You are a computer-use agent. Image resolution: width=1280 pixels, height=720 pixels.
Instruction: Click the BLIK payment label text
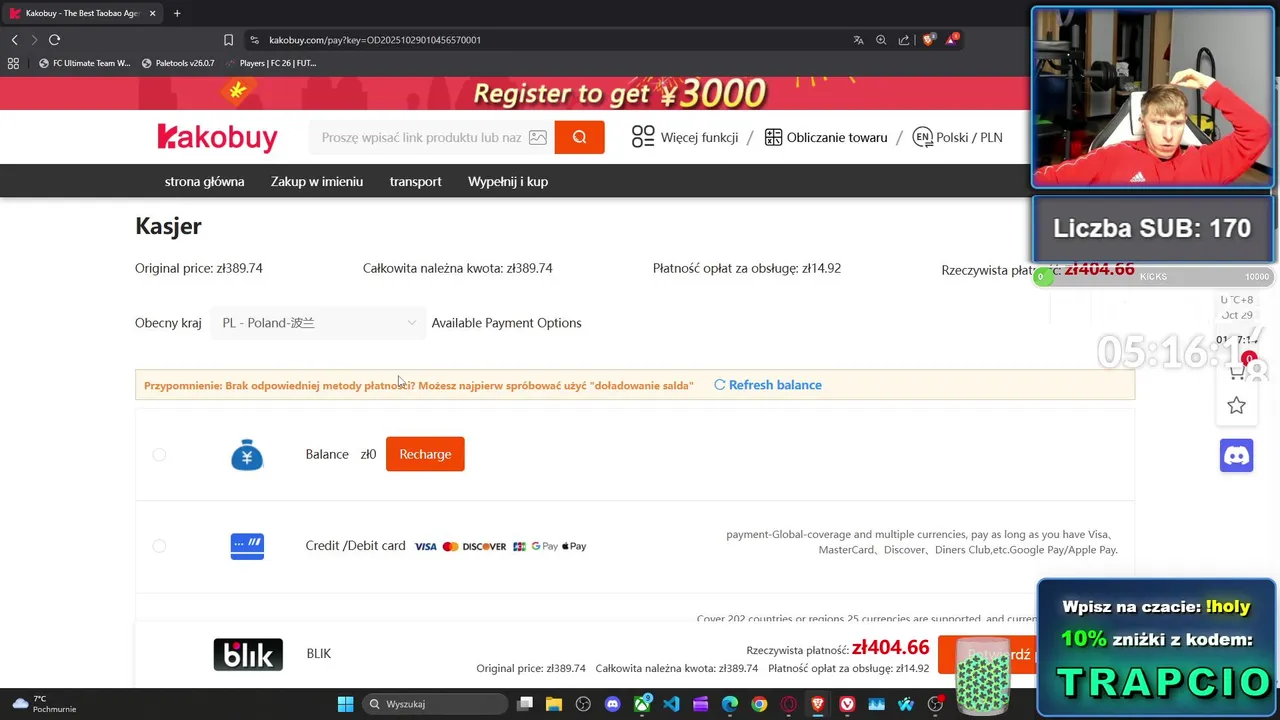pos(319,654)
